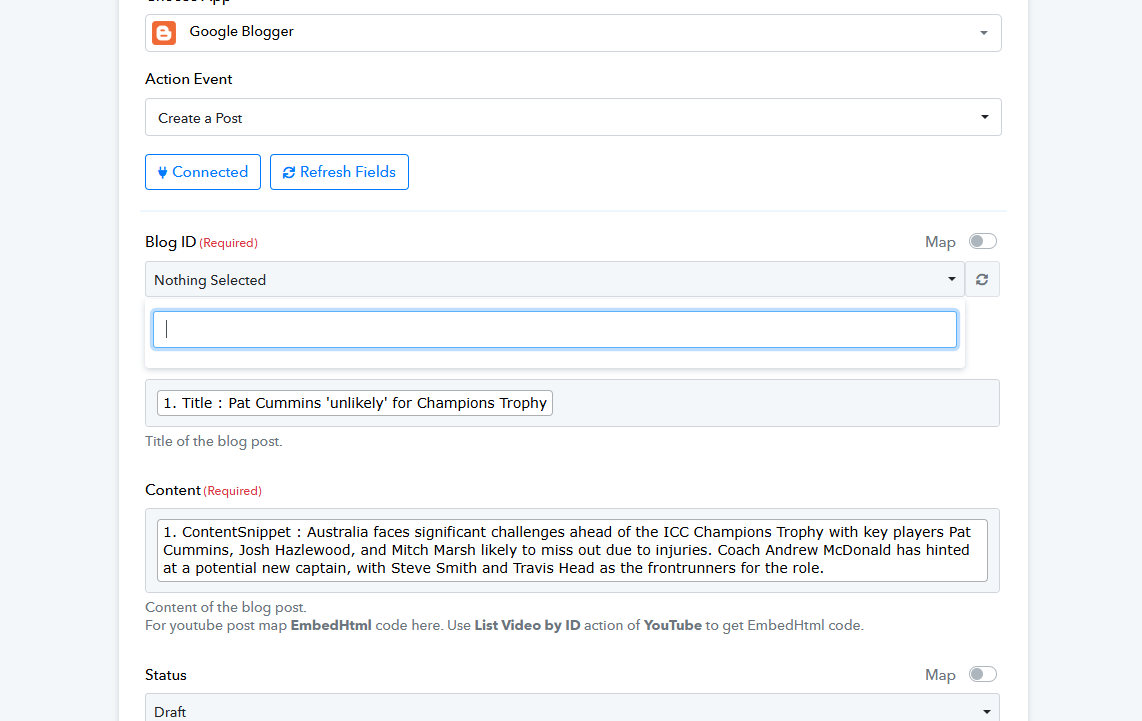This screenshot has height=721, width=1142.
Task: Click the bold 'YouTube' text in help note
Action: 672,626
